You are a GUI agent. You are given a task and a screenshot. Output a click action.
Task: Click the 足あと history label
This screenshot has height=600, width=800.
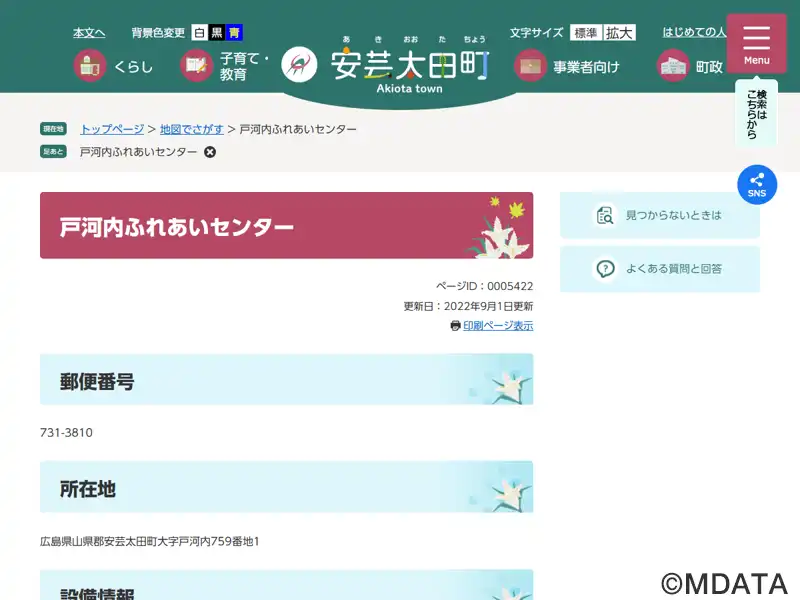coord(53,152)
